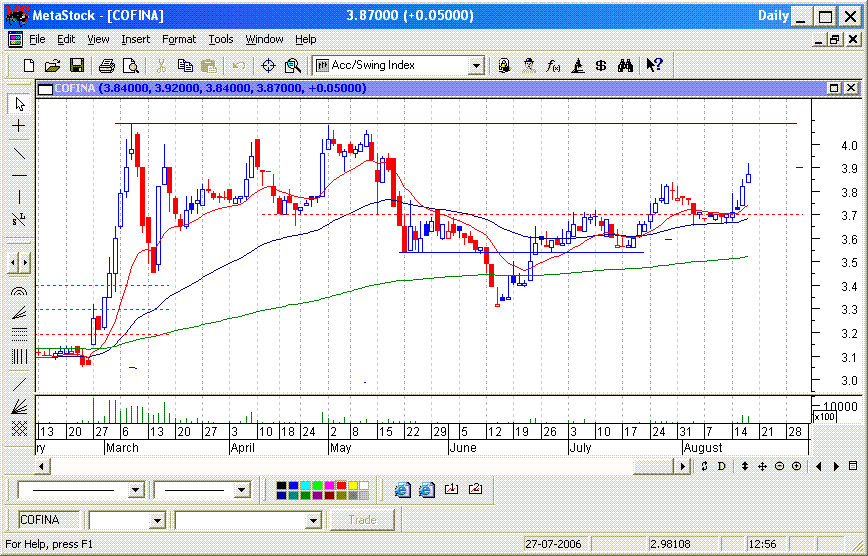Image resolution: width=868 pixels, height=556 pixels.
Task: Click the magnifier zoom icon in top toolbar
Action: coord(292,66)
